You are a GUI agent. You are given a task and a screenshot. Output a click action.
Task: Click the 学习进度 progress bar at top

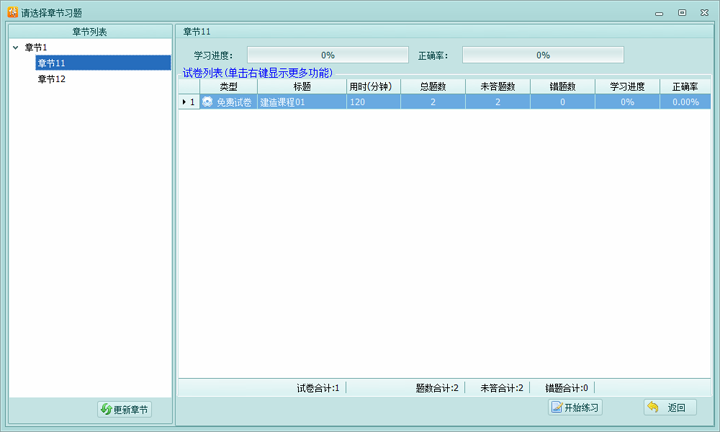327,55
